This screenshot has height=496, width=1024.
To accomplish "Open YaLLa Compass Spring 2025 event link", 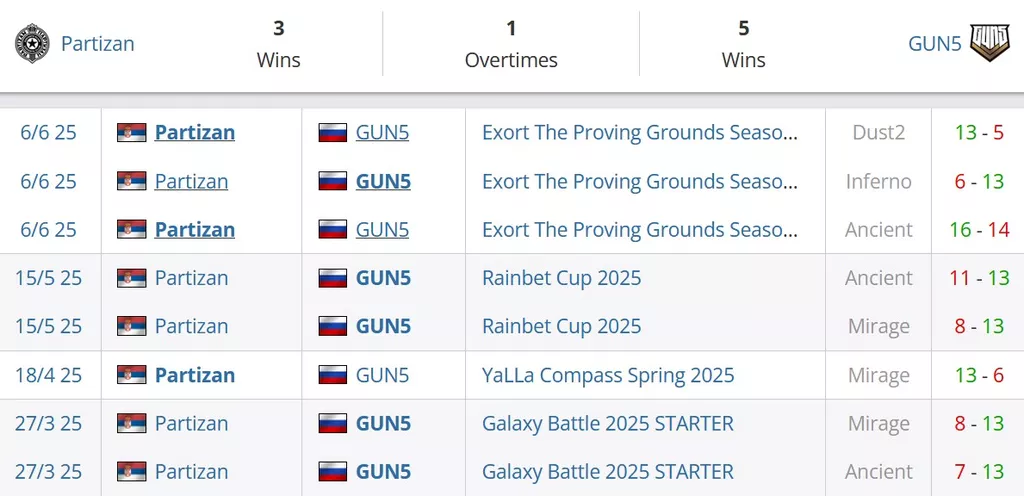I will point(608,375).
